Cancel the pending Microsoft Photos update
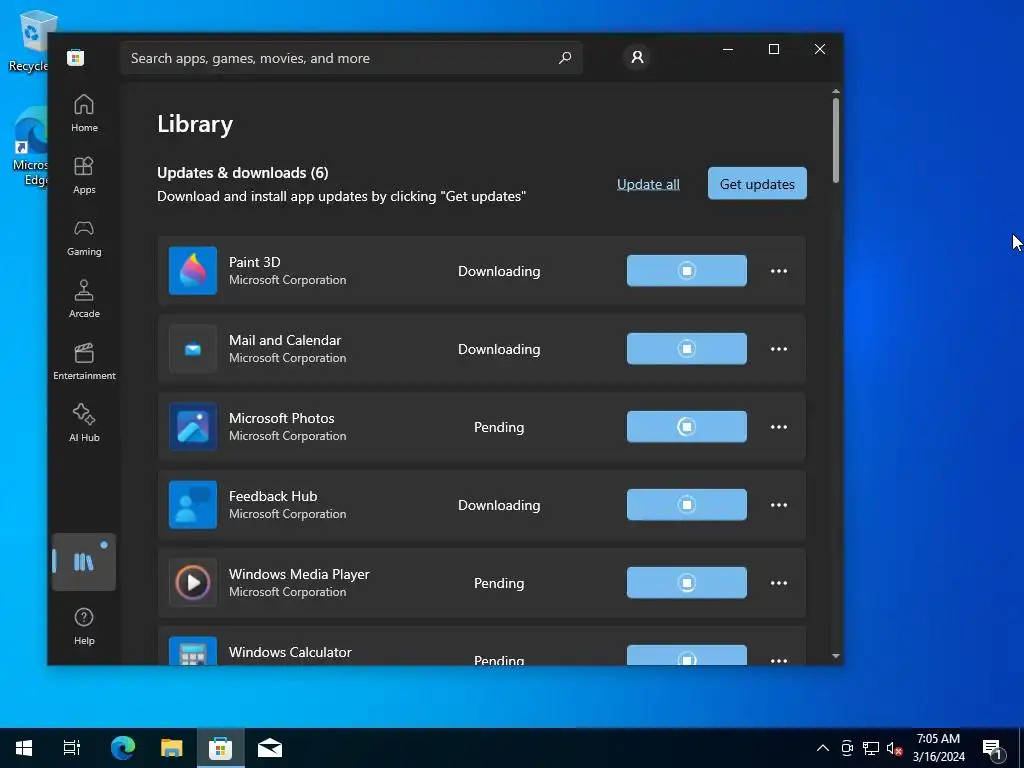The height and width of the screenshot is (768, 1024). [686, 426]
